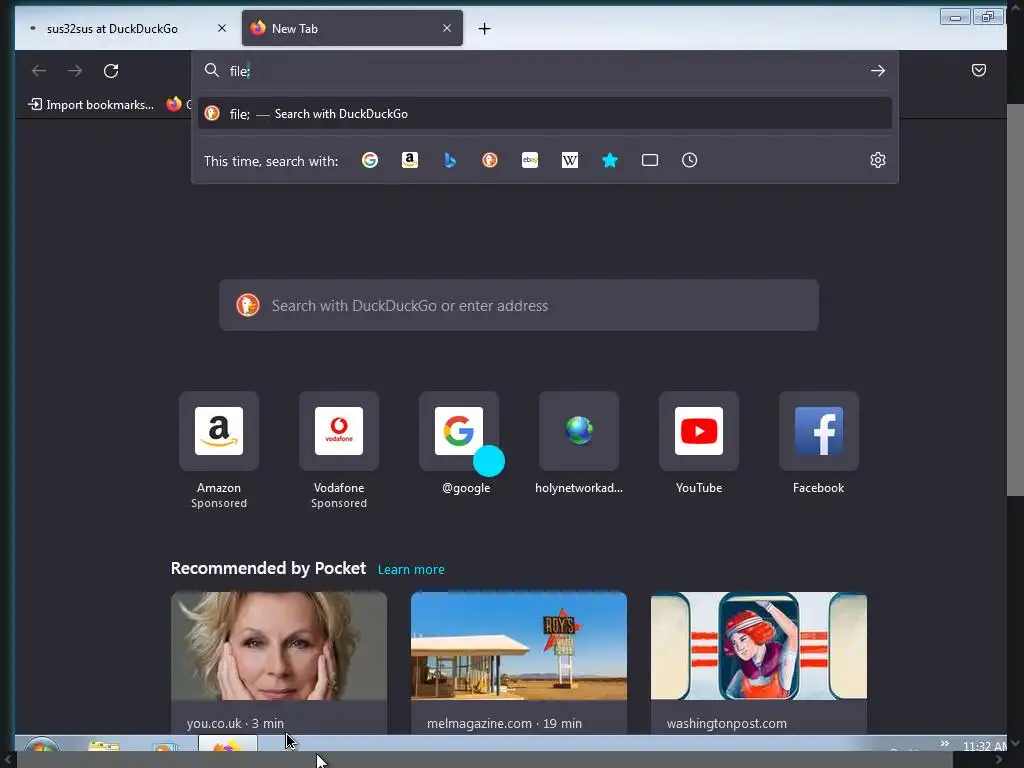Click Import bookmarks in bookmarks toolbar

(91, 104)
